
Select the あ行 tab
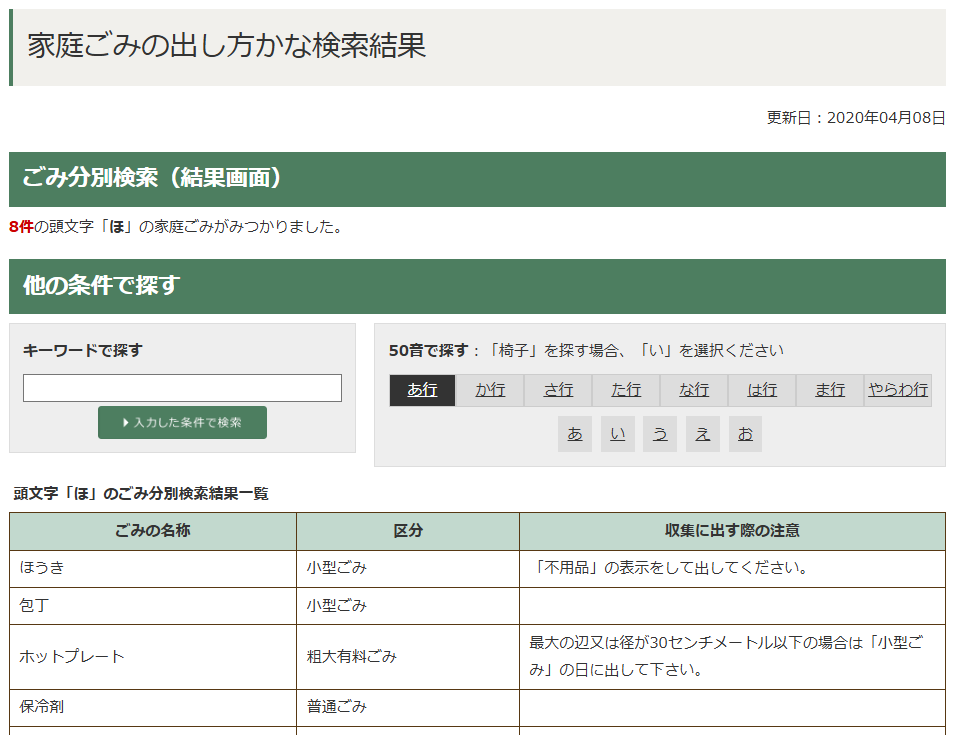[x=422, y=390]
